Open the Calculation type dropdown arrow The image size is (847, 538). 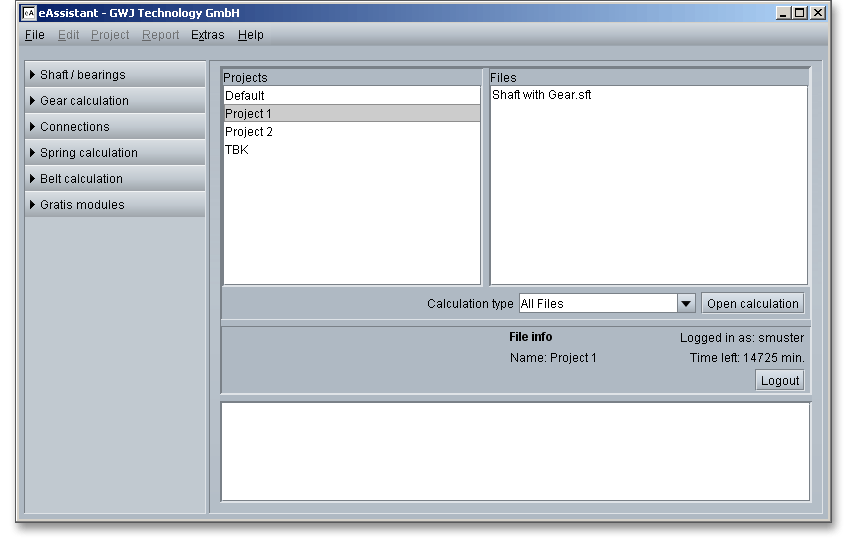coord(686,304)
